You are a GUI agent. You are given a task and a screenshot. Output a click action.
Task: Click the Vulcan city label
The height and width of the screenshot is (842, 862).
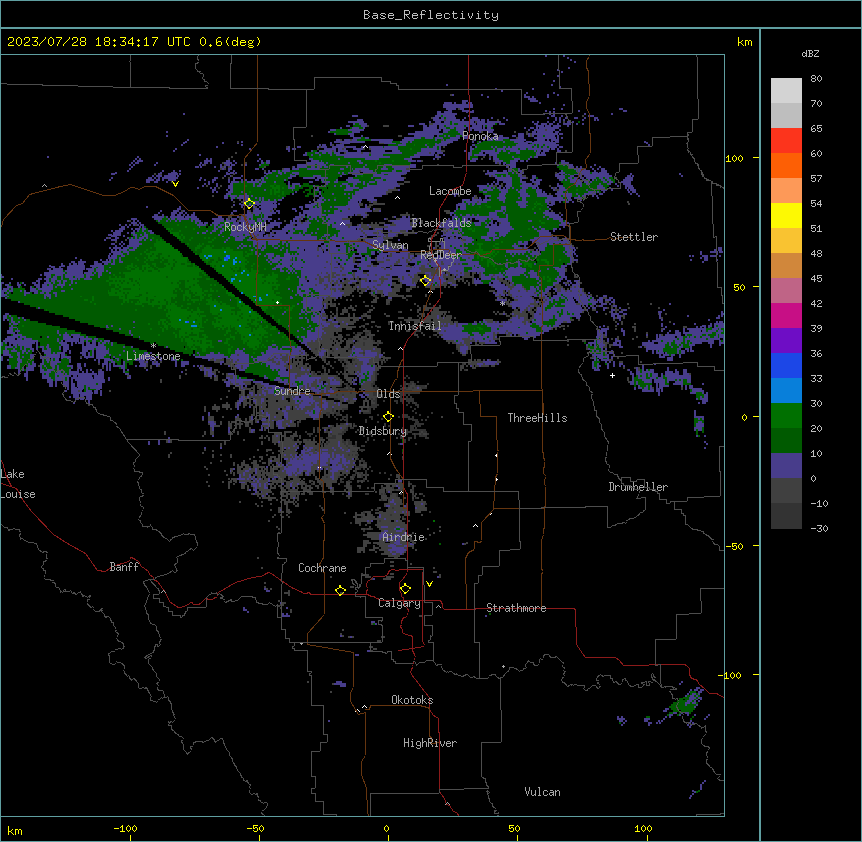(x=543, y=792)
